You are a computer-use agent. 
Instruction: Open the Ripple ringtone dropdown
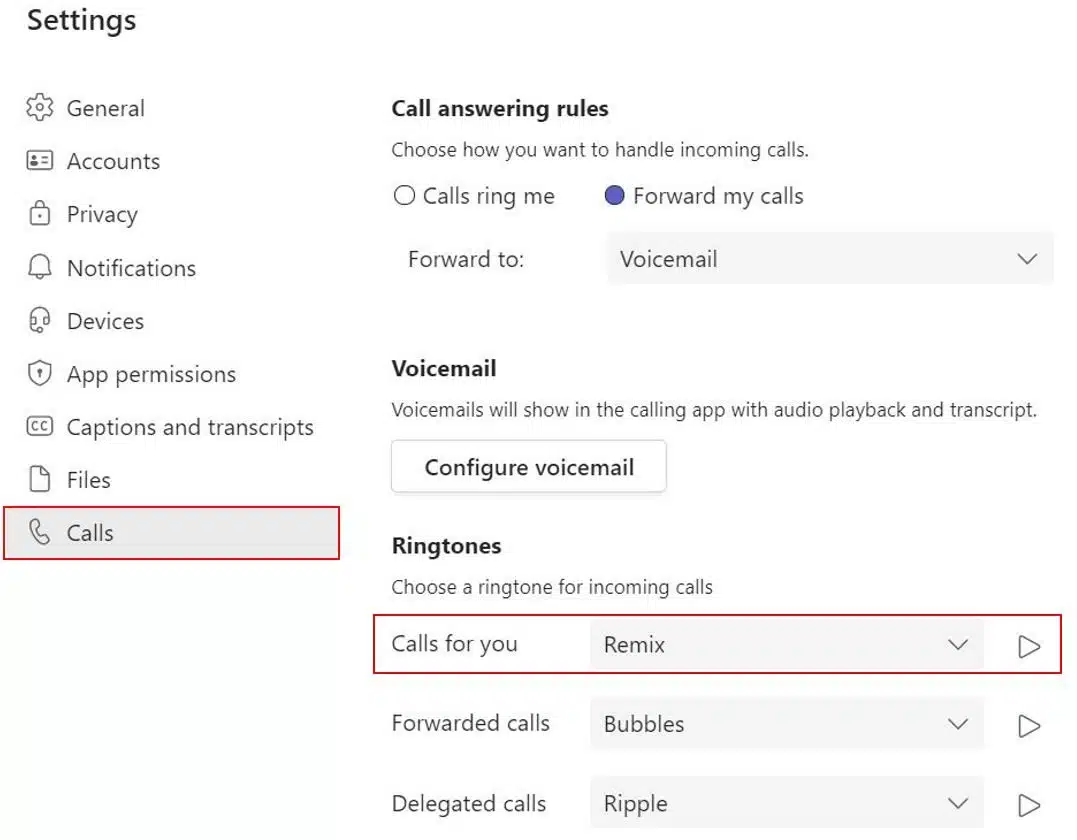[x=786, y=804]
